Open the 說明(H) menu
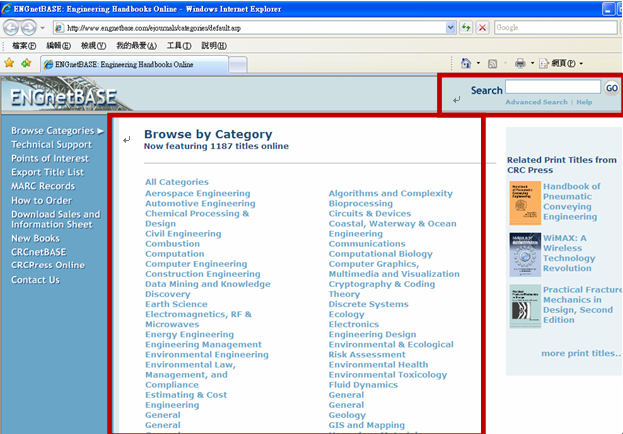Viewport: 623px width, 434px height. (214, 46)
